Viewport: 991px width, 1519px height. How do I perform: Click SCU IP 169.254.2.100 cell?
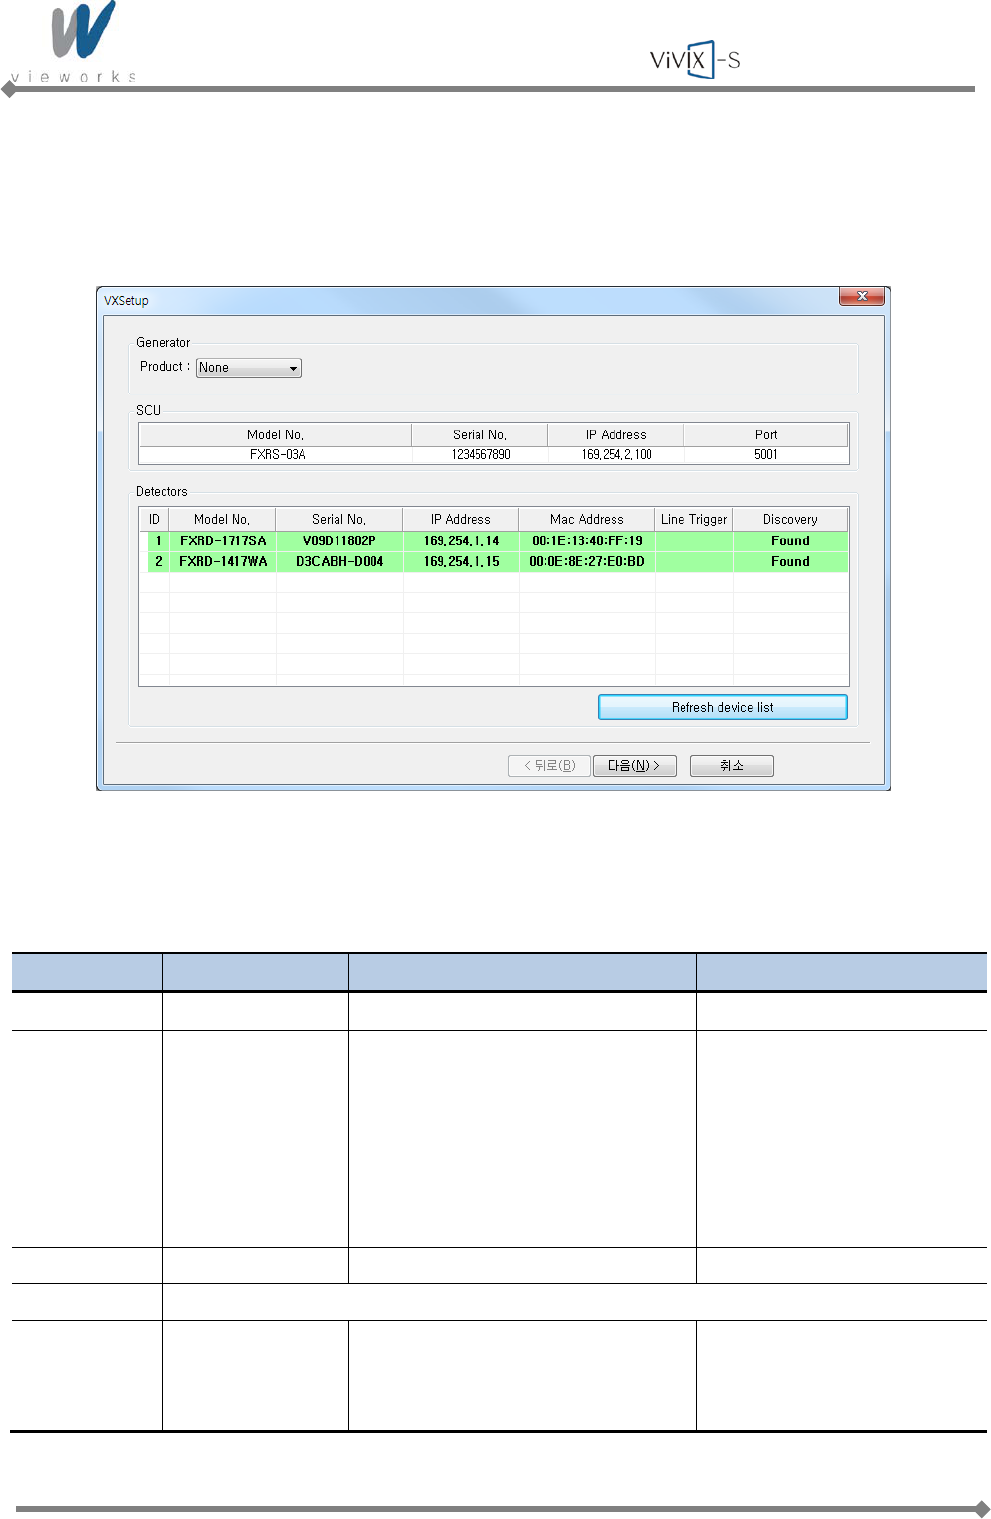(x=616, y=455)
